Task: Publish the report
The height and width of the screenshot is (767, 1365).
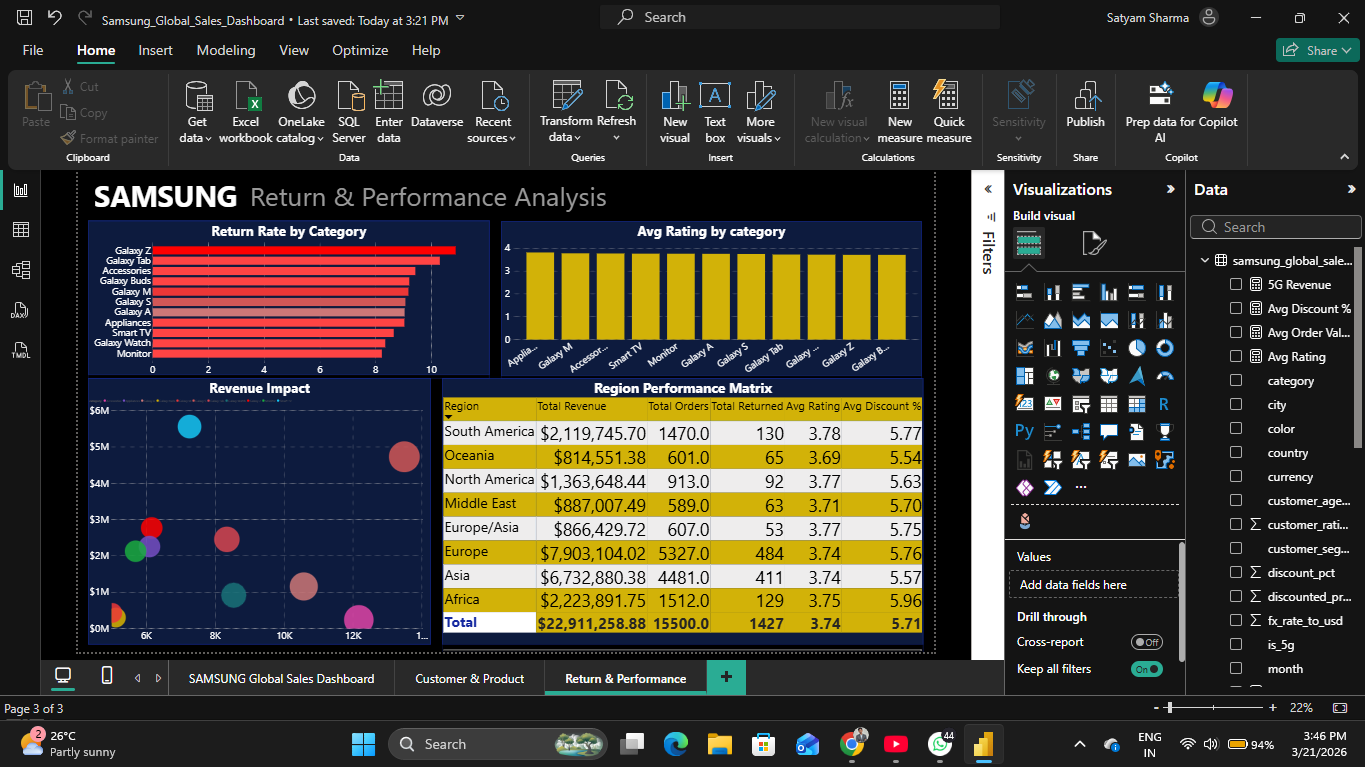Action: pos(1085,105)
